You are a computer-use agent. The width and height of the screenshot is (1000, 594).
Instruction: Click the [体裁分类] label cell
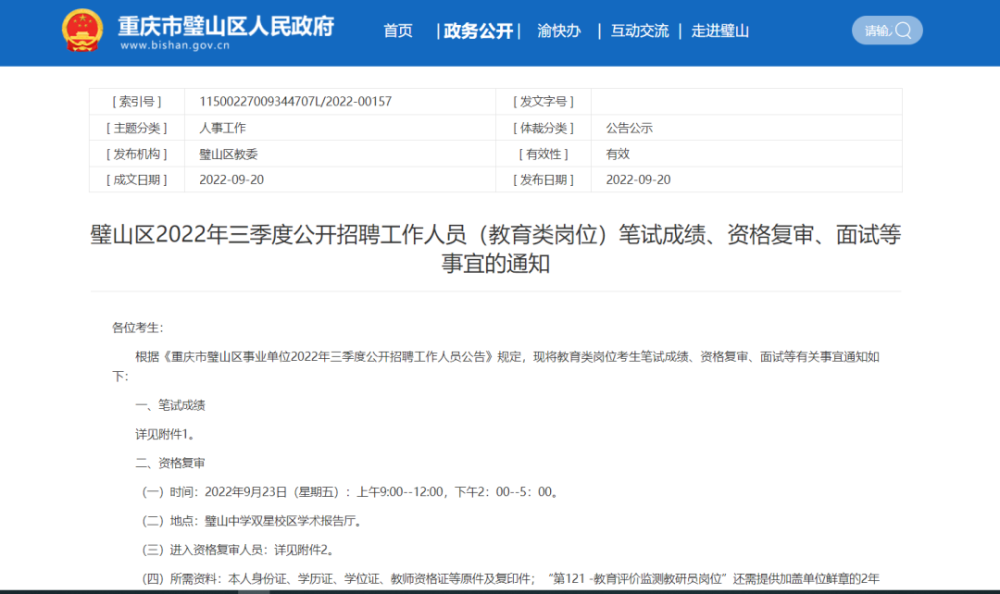pos(543,128)
